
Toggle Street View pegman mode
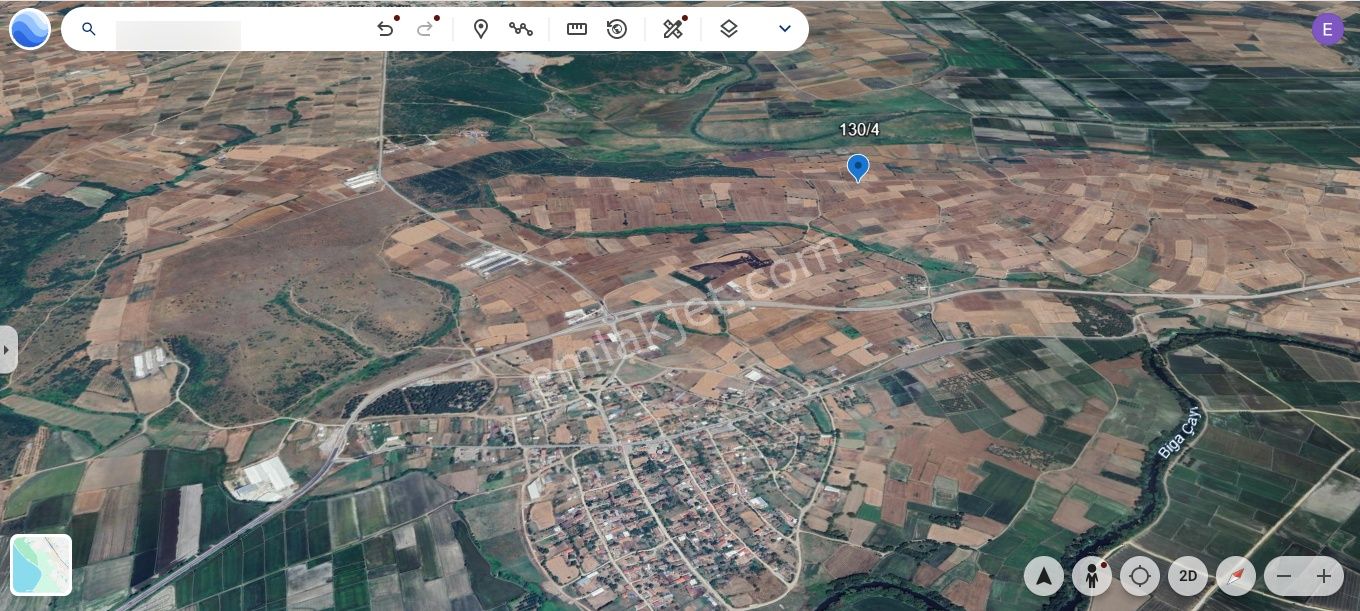click(x=1092, y=577)
